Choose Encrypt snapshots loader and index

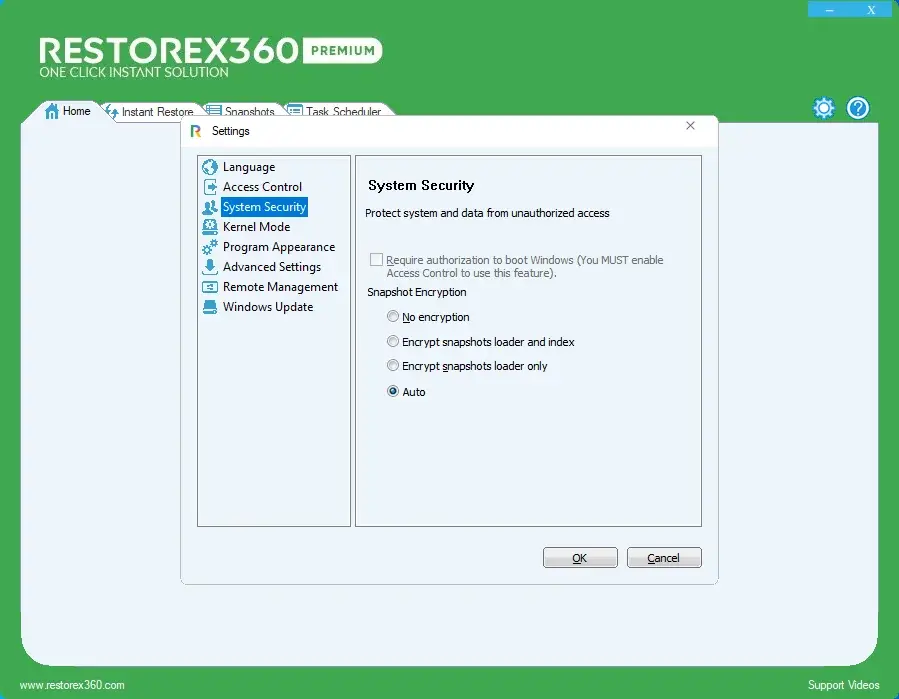click(x=393, y=342)
